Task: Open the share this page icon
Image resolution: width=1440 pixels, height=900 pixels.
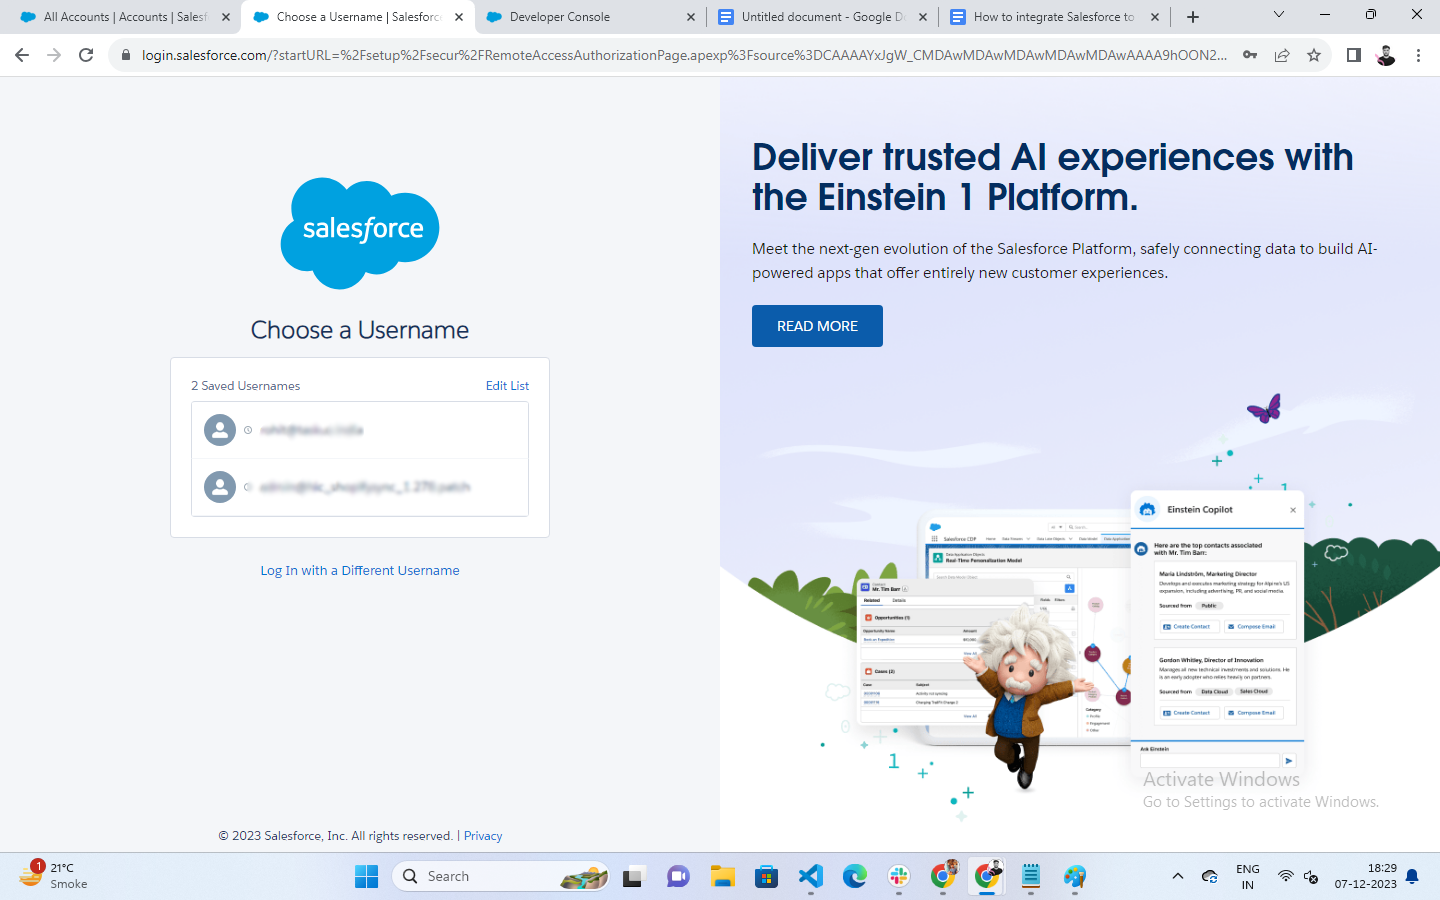Action: point(1282,55)
